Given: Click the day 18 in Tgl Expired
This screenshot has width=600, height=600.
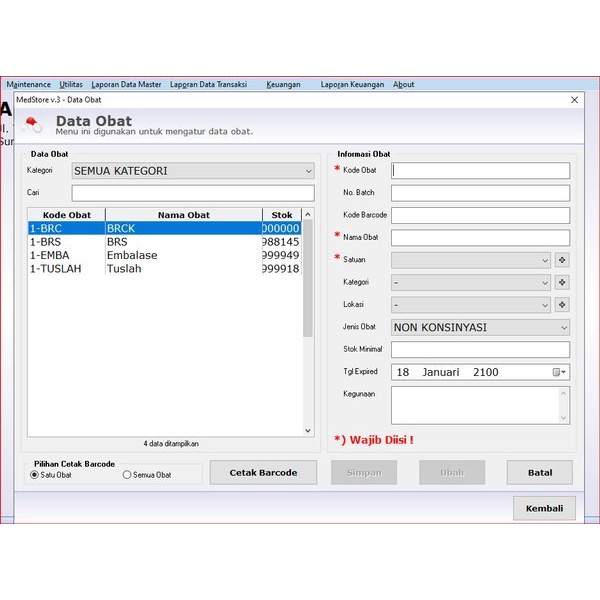Looking at the screenshot, I should pos(403,372).
